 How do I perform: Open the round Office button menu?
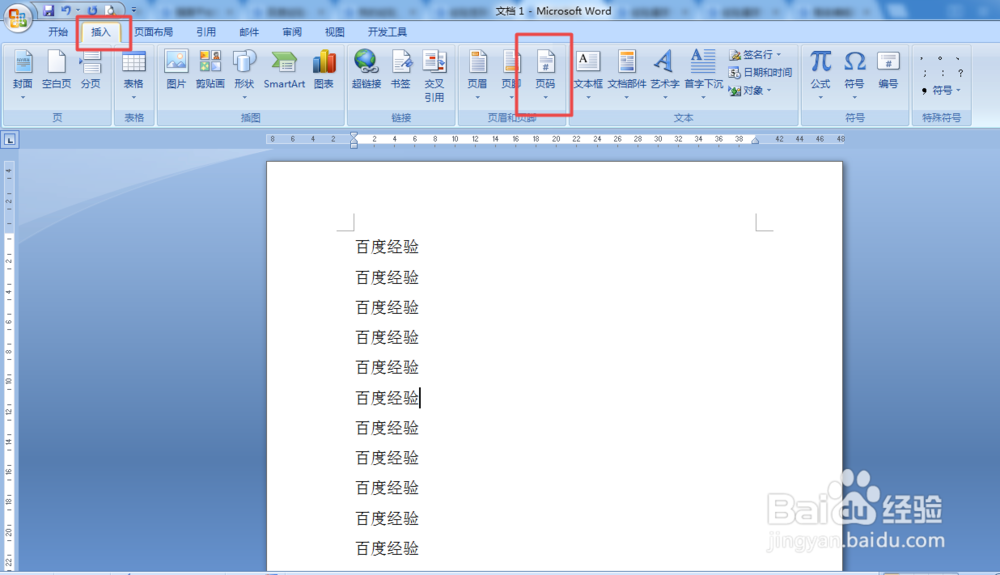click(x=18, y=17)
